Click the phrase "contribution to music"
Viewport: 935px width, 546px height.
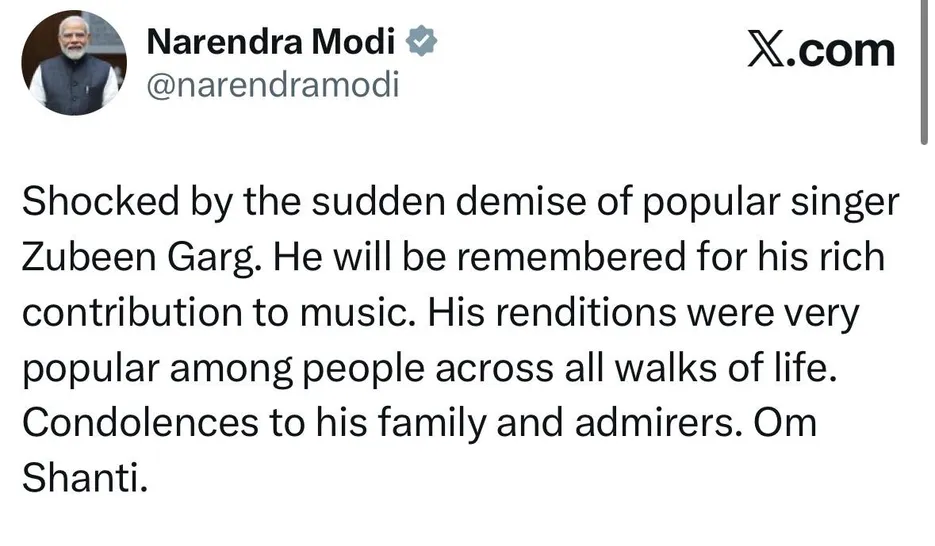pos(213,313)
